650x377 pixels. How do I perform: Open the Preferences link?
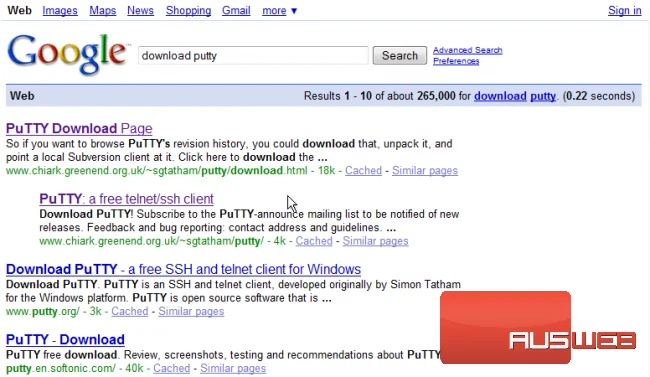tap(456, 61)
